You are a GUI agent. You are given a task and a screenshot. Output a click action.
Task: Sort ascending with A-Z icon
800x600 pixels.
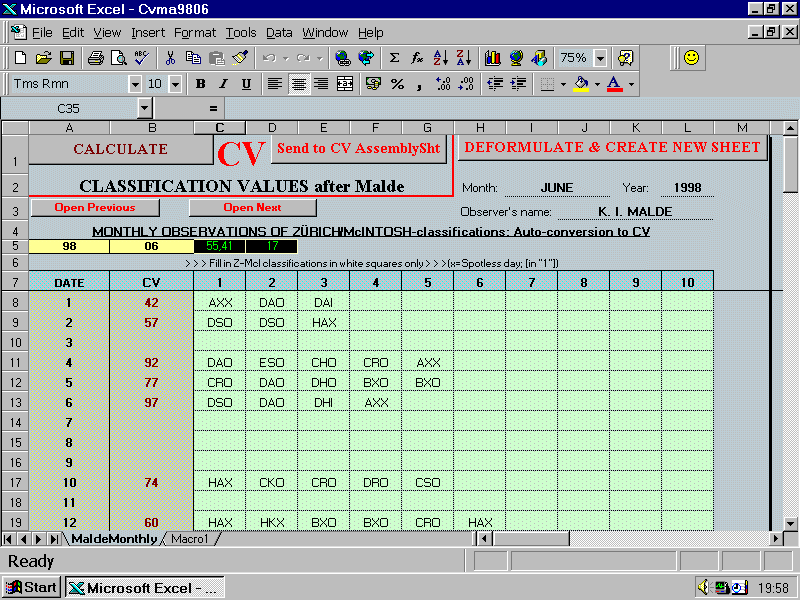pos(441,58)
